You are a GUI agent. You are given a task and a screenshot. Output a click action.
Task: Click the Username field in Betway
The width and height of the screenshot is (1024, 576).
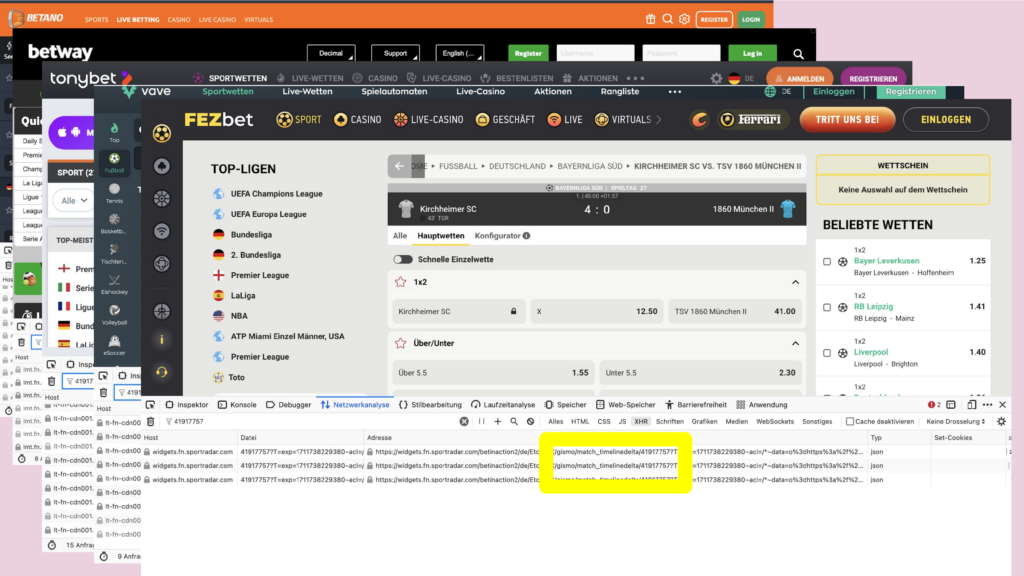[x=595, y=54]
